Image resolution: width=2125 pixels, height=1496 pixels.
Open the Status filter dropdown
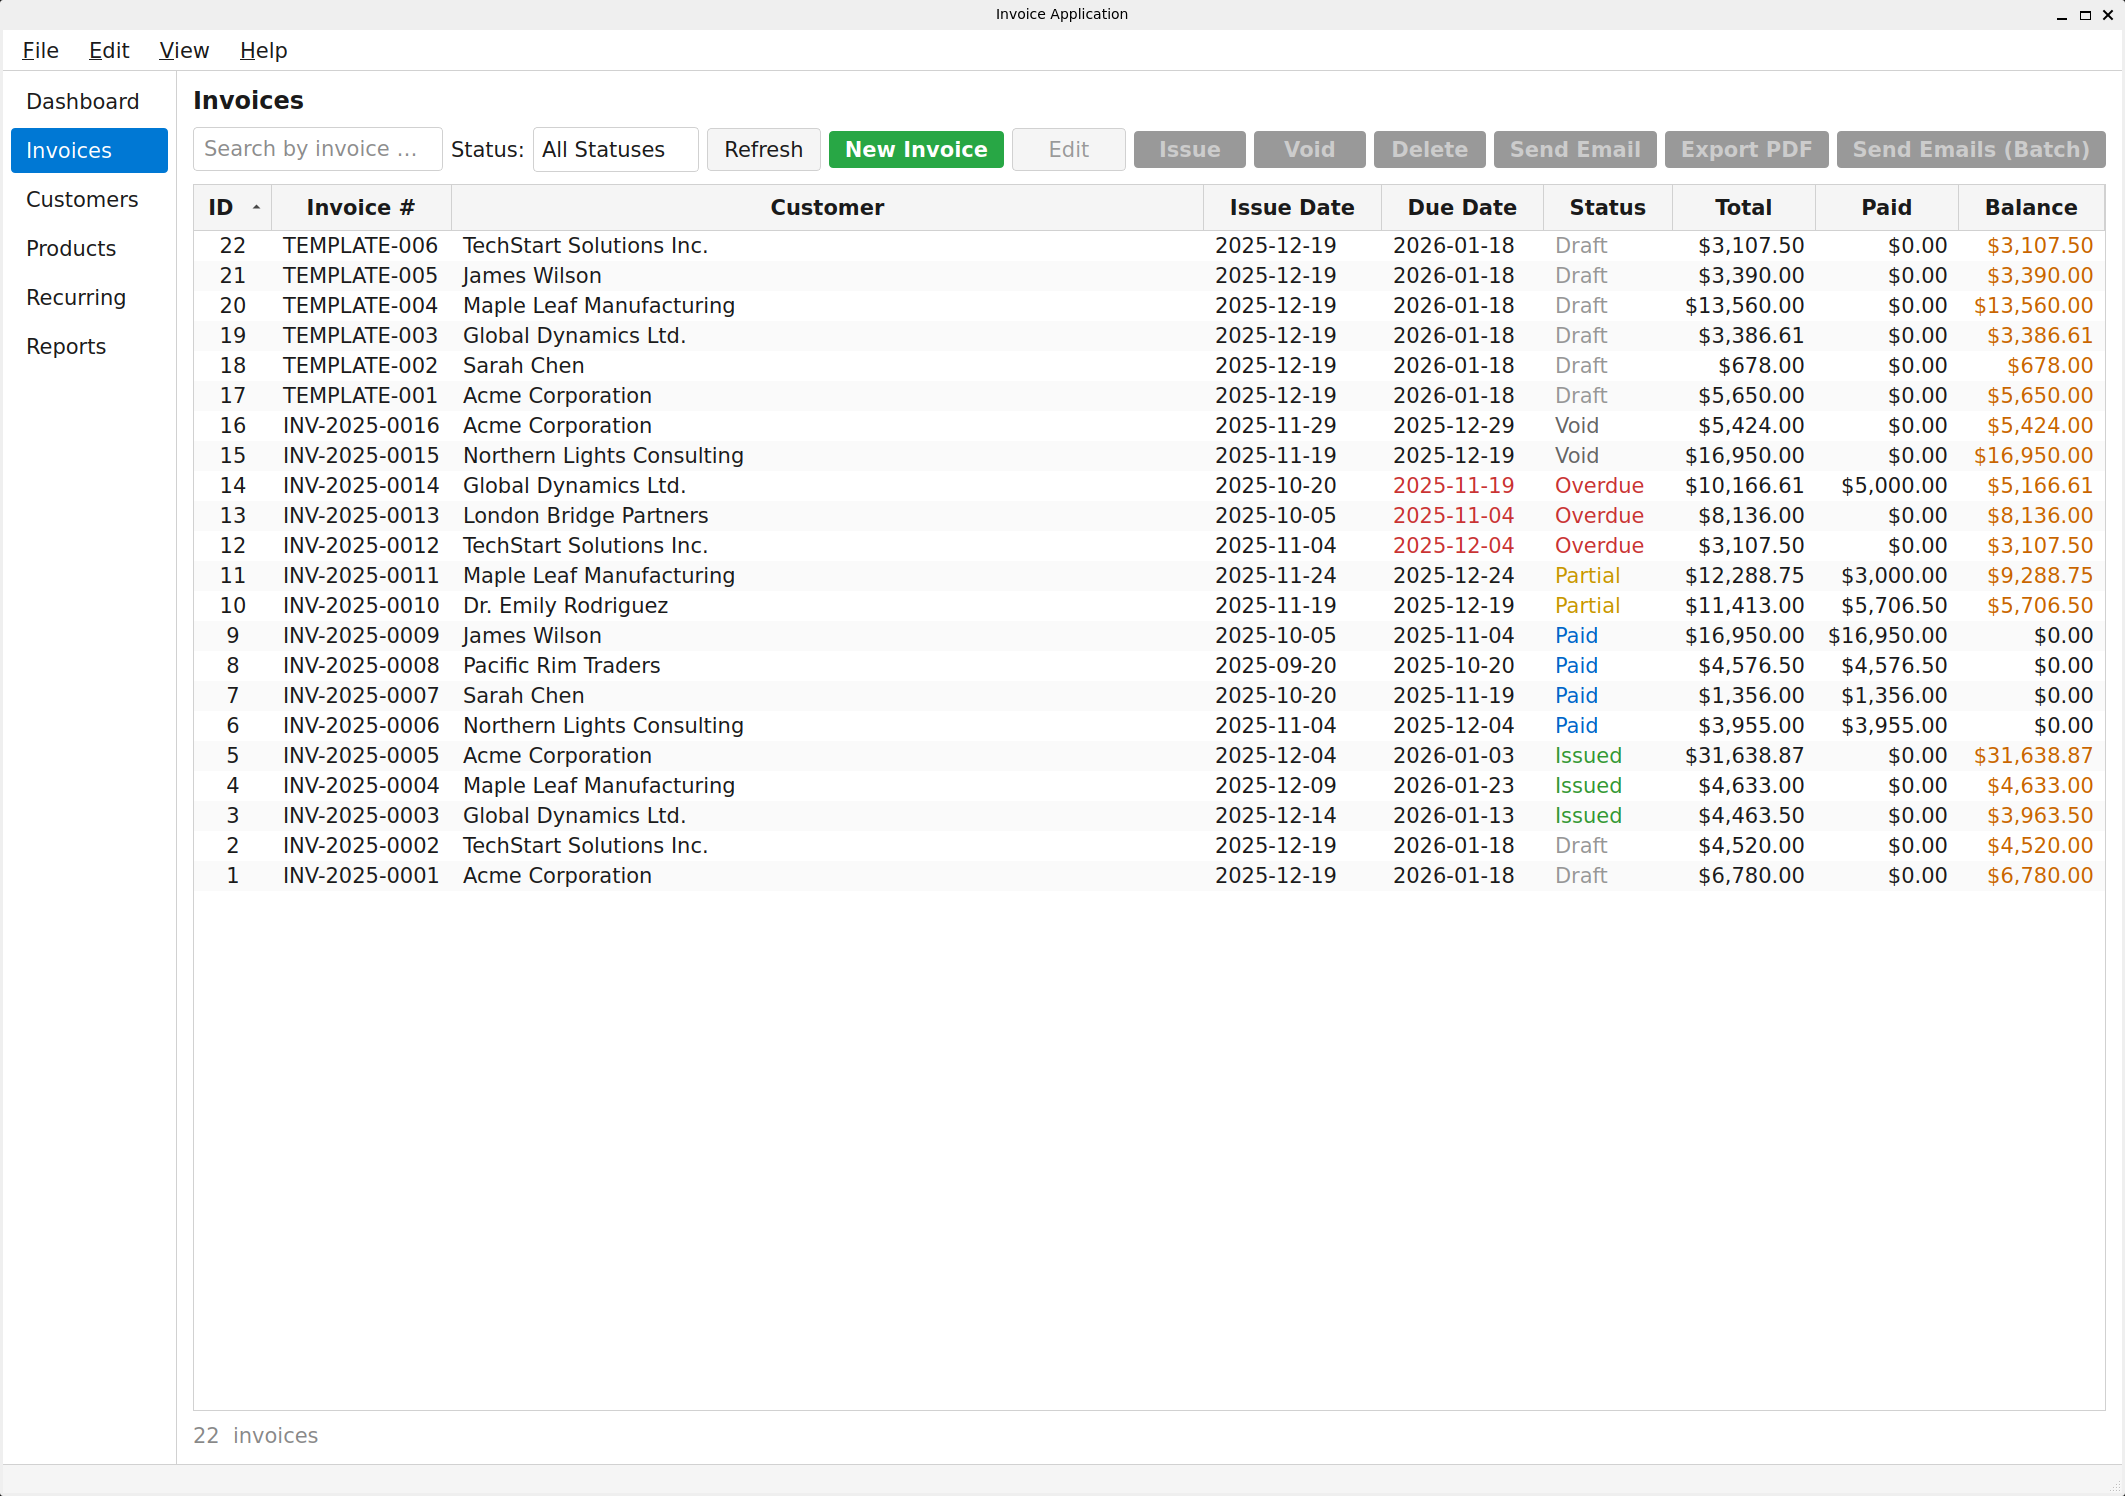point(615,149)
